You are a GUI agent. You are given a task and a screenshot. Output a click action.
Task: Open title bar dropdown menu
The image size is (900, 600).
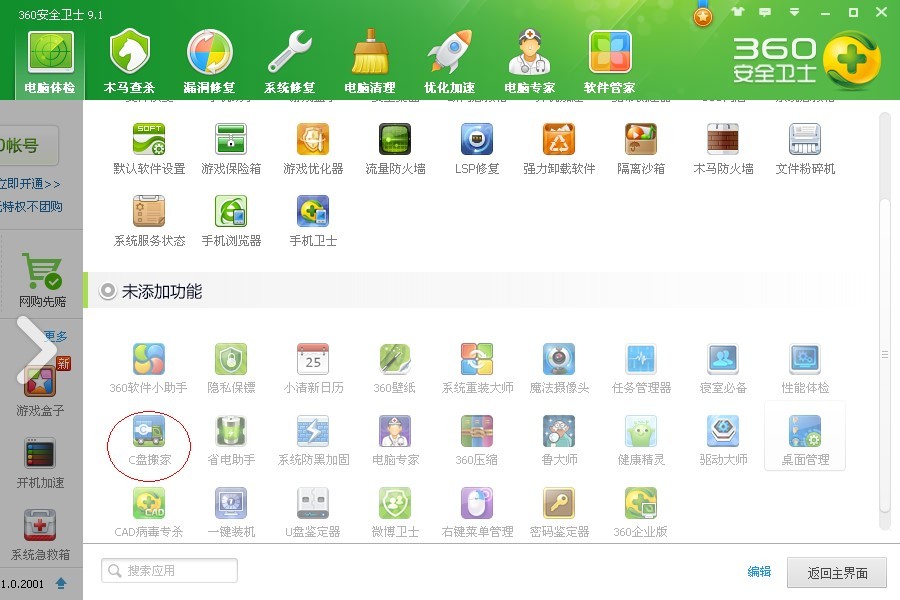pos(794,12)
